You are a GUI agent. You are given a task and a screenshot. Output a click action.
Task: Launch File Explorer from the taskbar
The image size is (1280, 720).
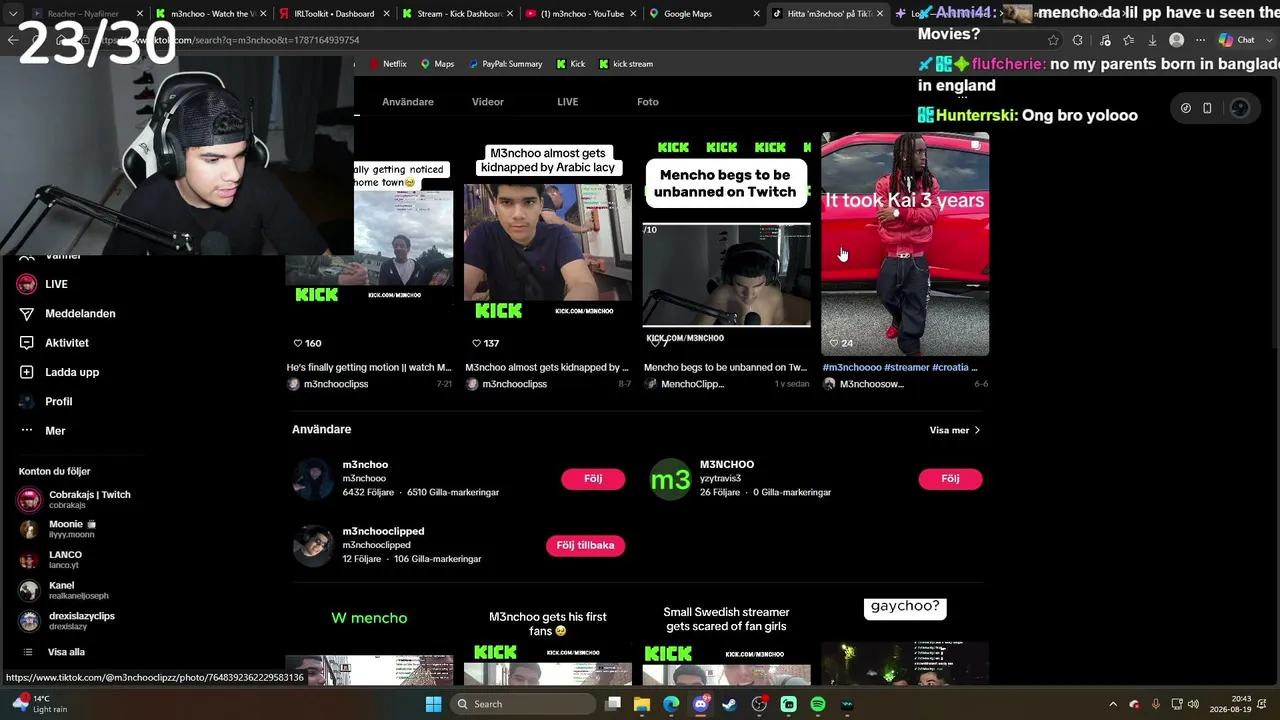coord(642,704)
